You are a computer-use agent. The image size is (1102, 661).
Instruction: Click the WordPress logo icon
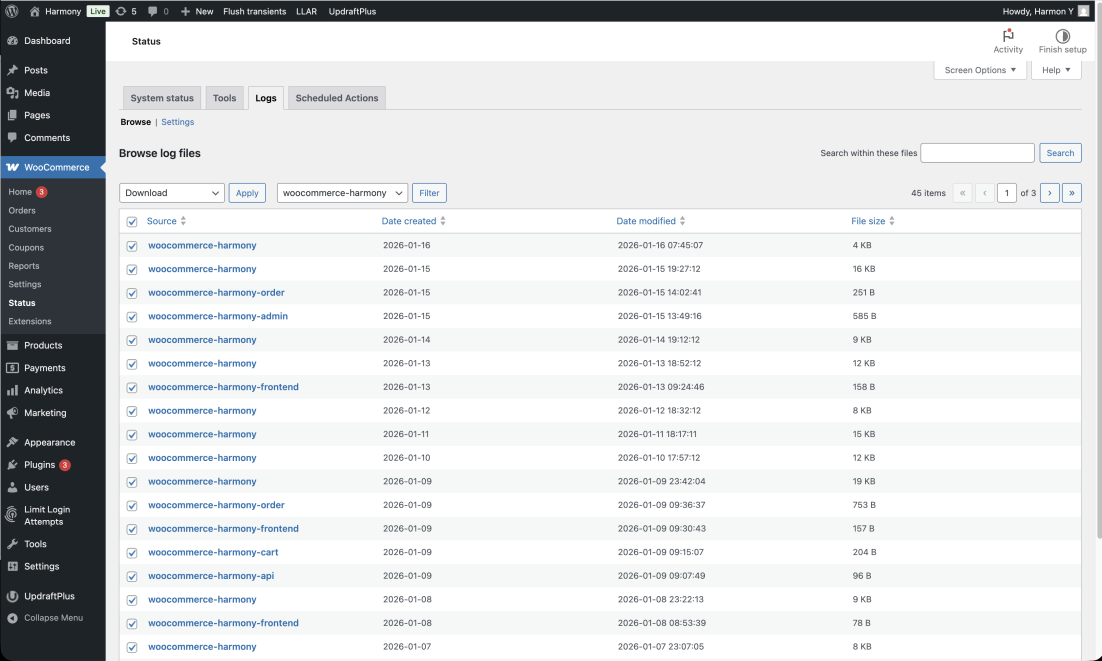pos(12,11)
